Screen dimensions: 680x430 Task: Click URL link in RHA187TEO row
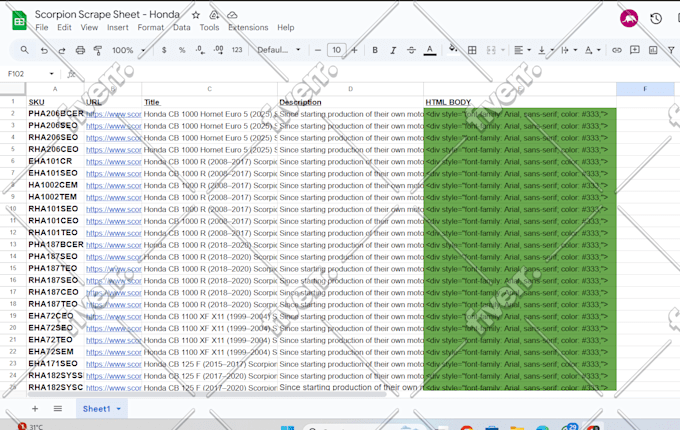[114, 304]
